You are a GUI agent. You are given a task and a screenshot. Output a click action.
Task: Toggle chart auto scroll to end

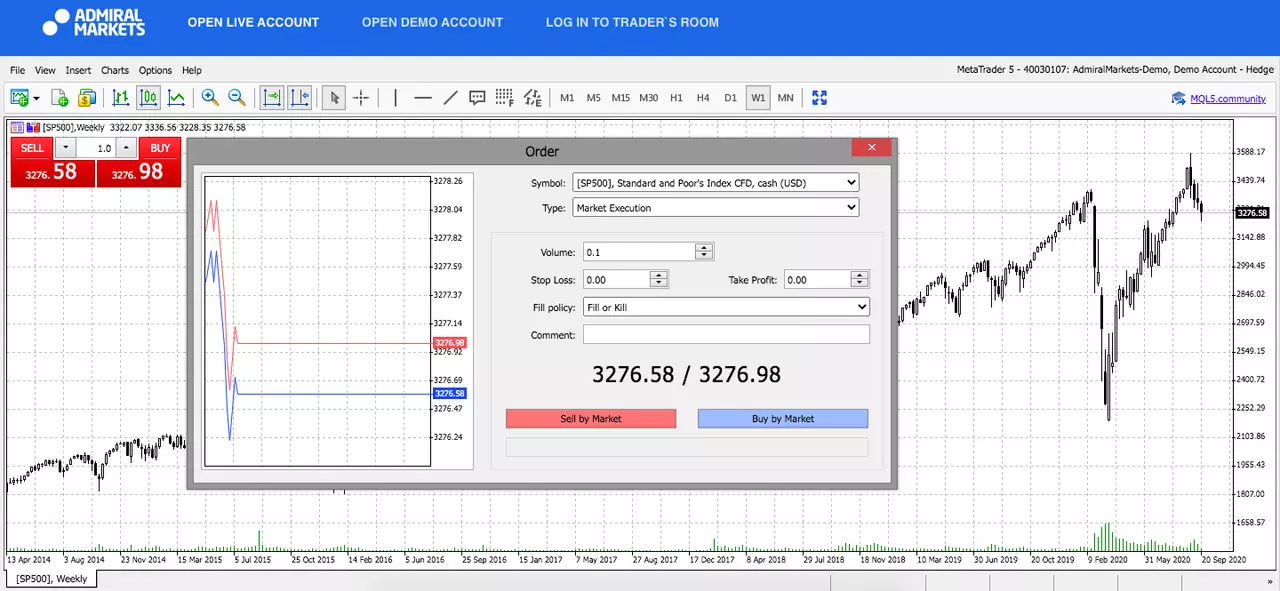pos(272,98)
